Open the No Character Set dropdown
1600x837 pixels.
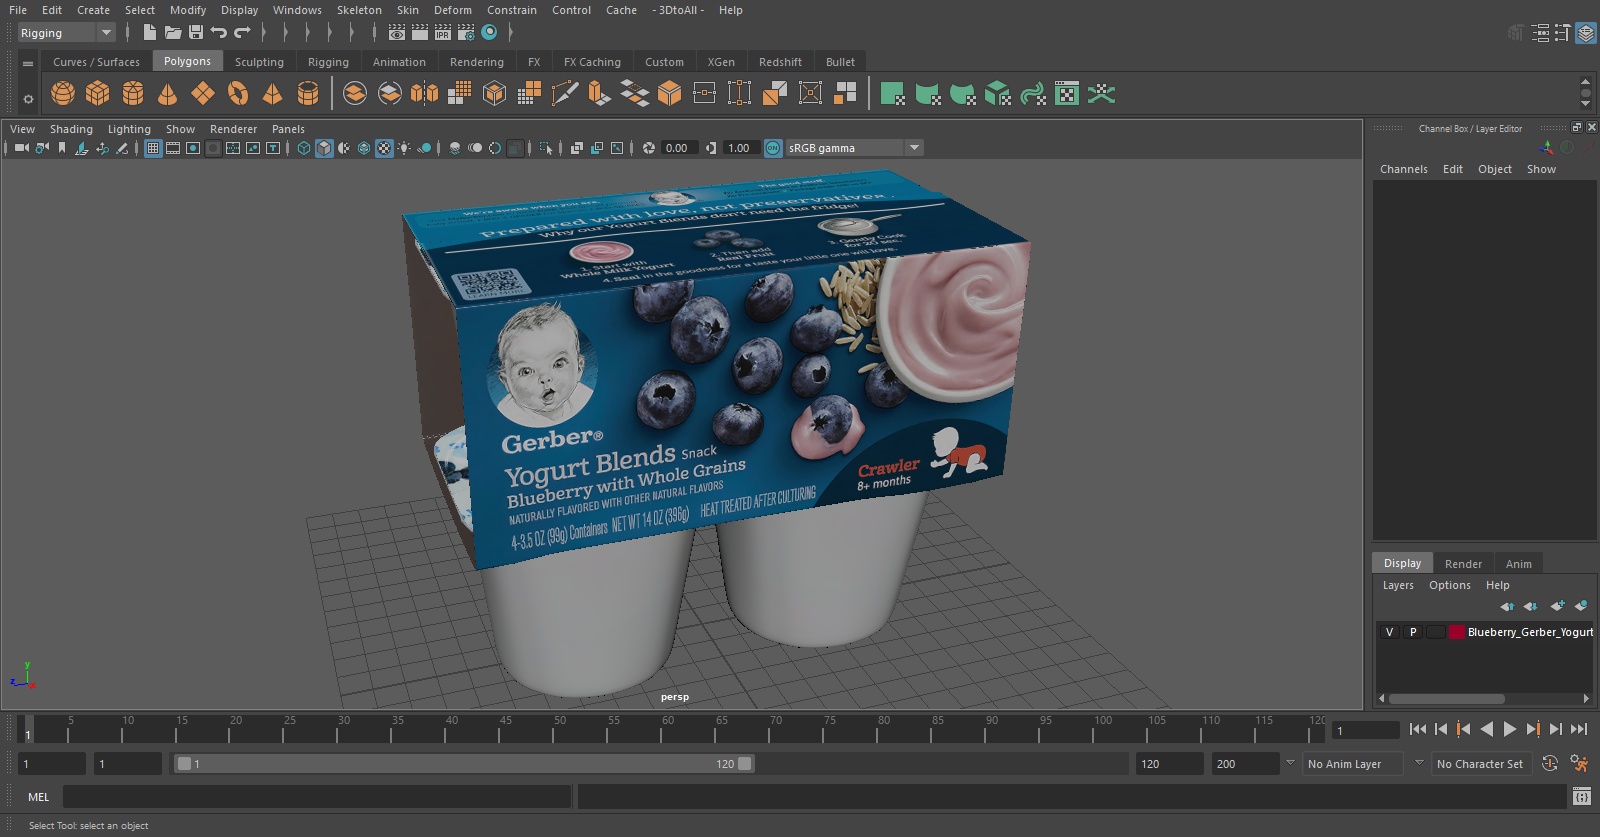(x=1481, y=764)
